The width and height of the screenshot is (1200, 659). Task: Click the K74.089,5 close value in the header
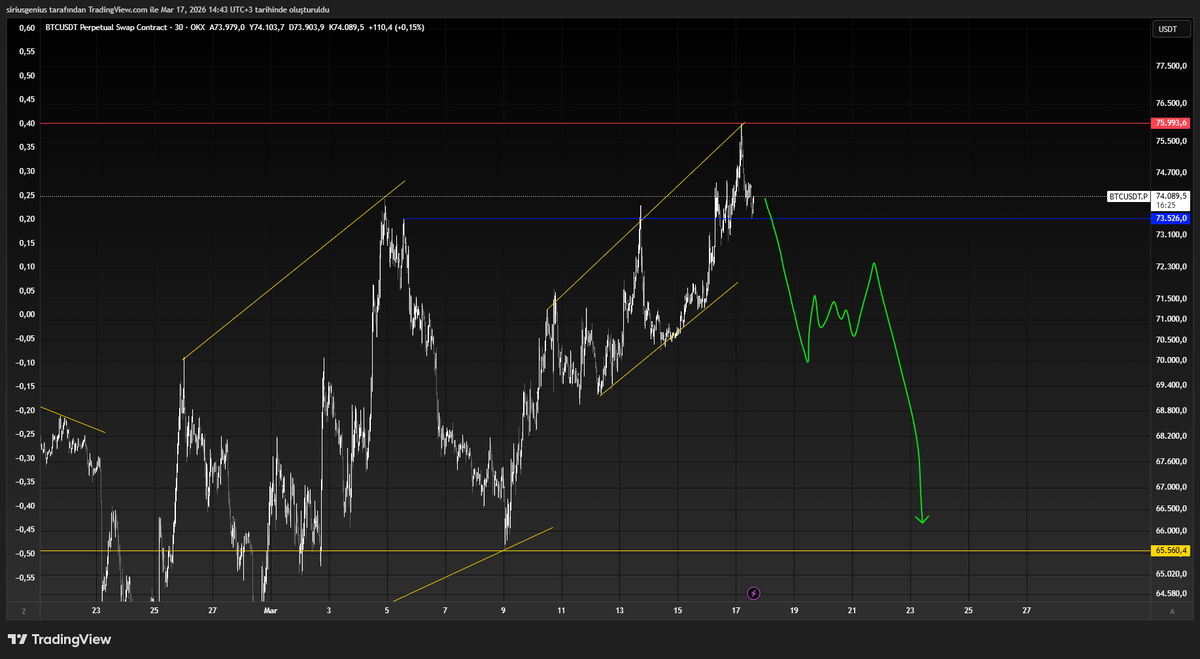click(x=347, y=27)
